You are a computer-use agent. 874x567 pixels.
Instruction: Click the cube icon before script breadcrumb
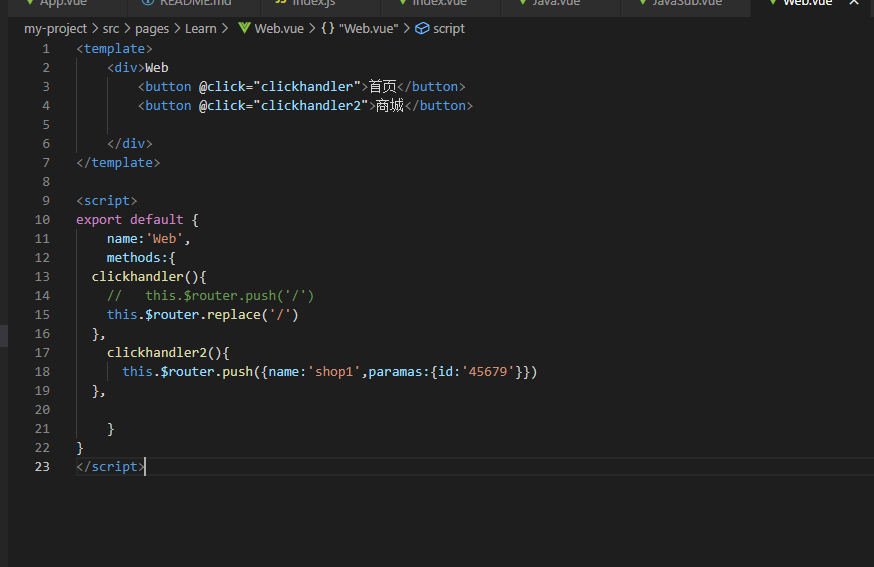[423, 28]
